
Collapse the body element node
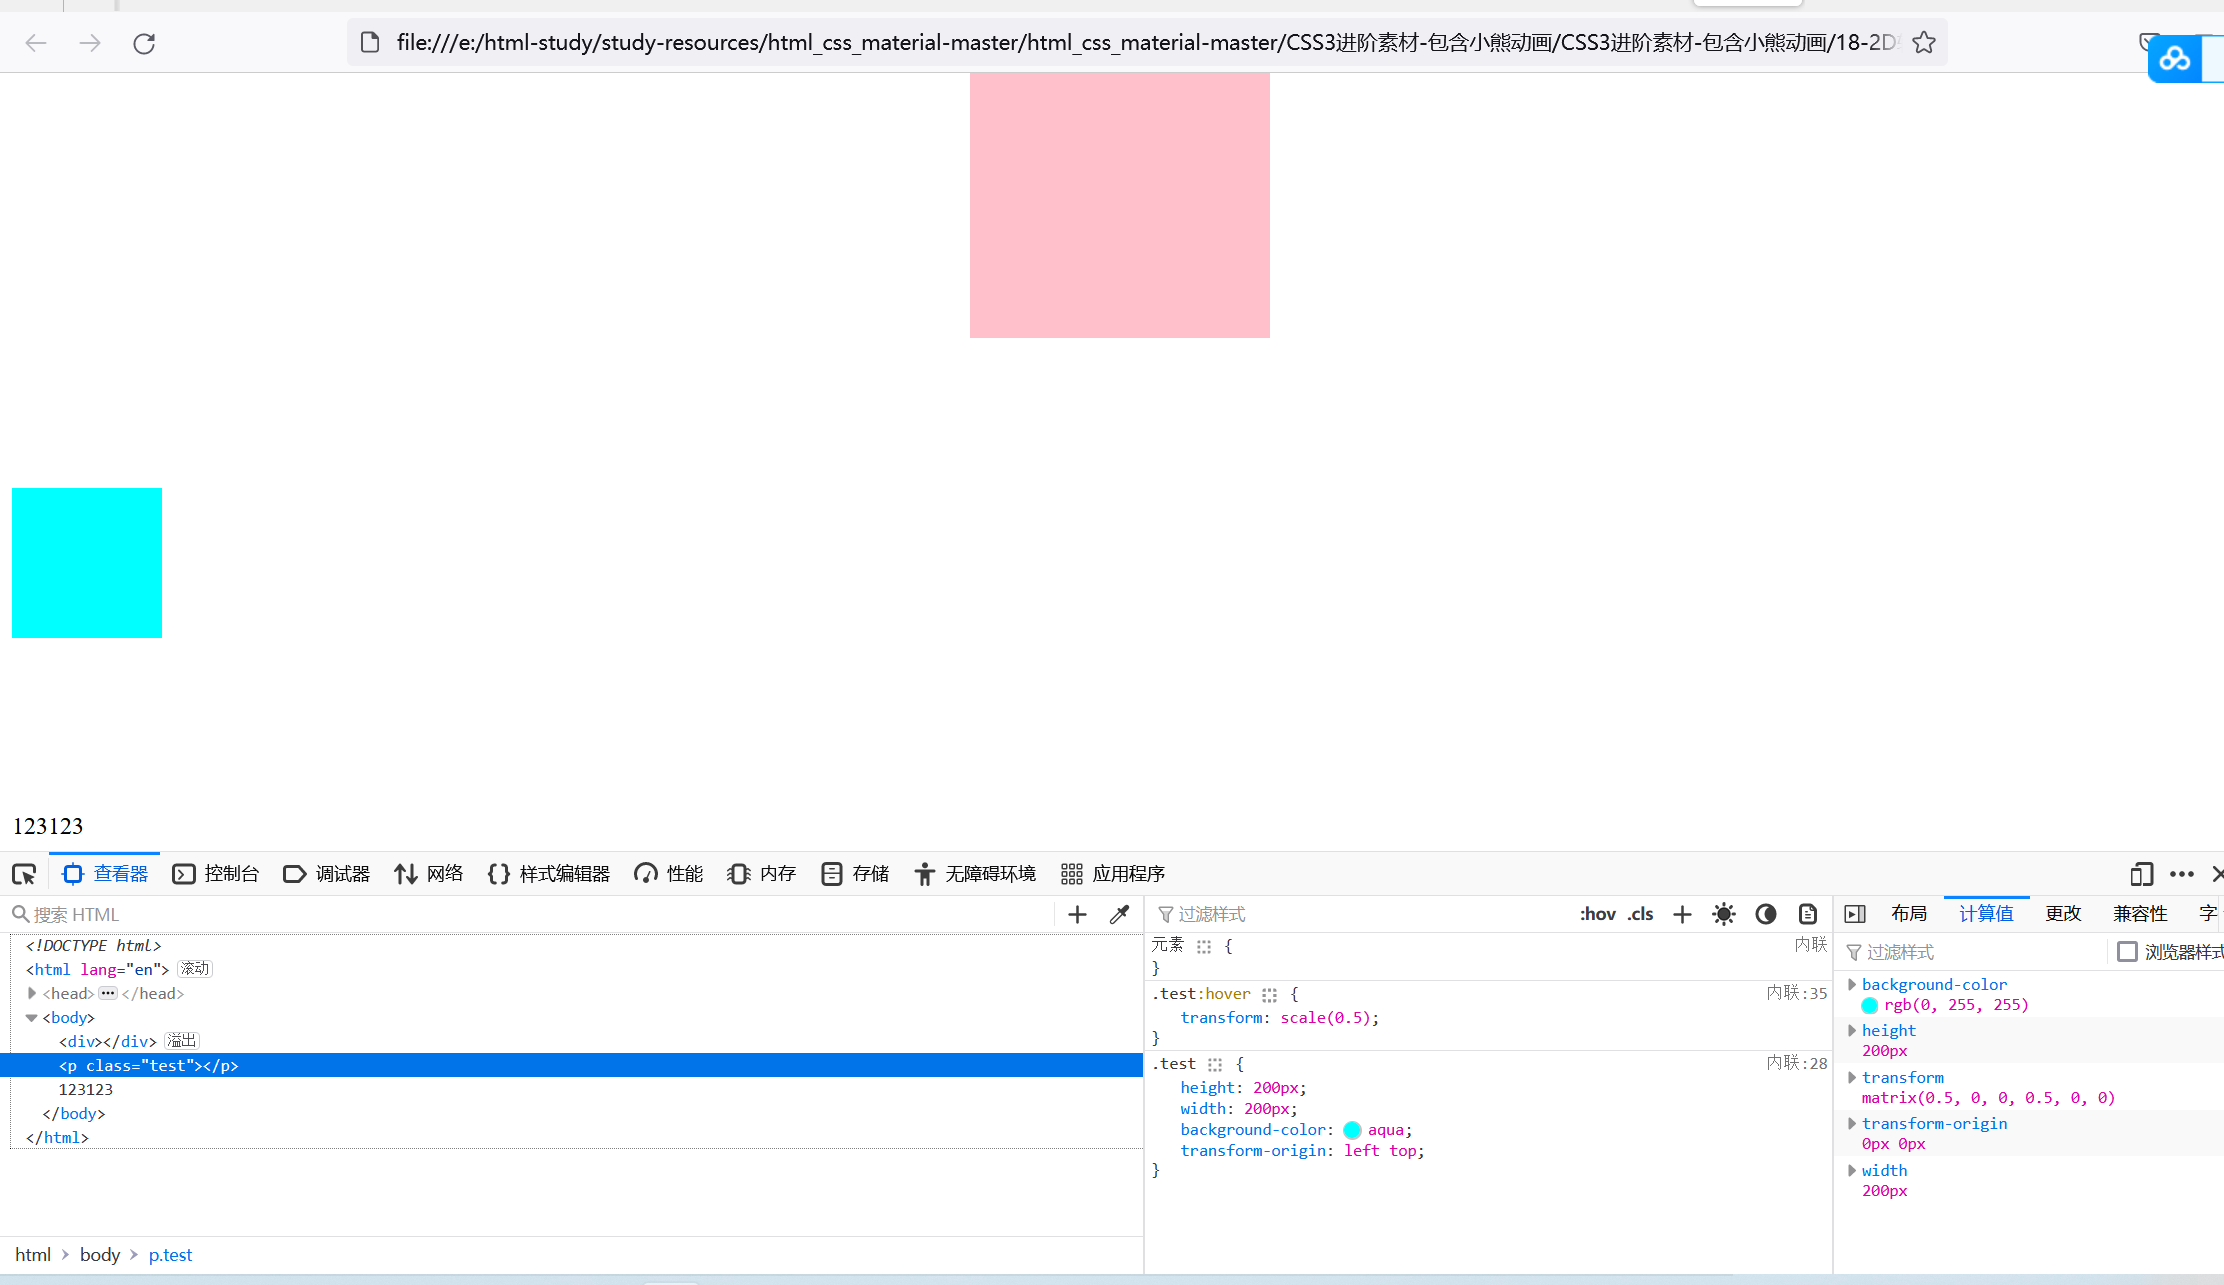(x=32, y=1017)
